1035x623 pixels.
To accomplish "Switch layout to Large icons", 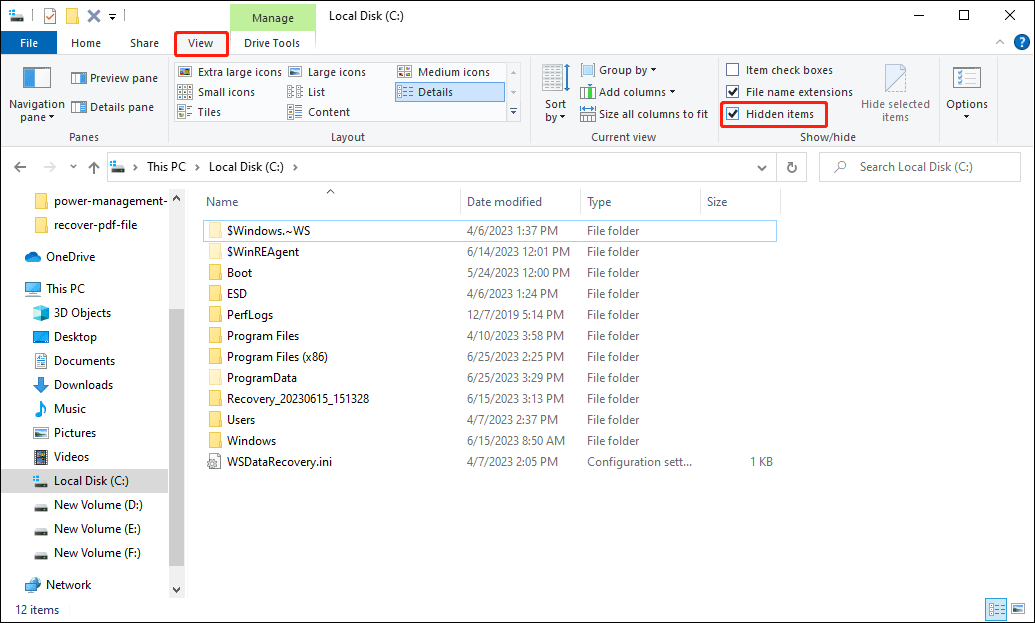I will pyautogui.click(x=327, y=72).
